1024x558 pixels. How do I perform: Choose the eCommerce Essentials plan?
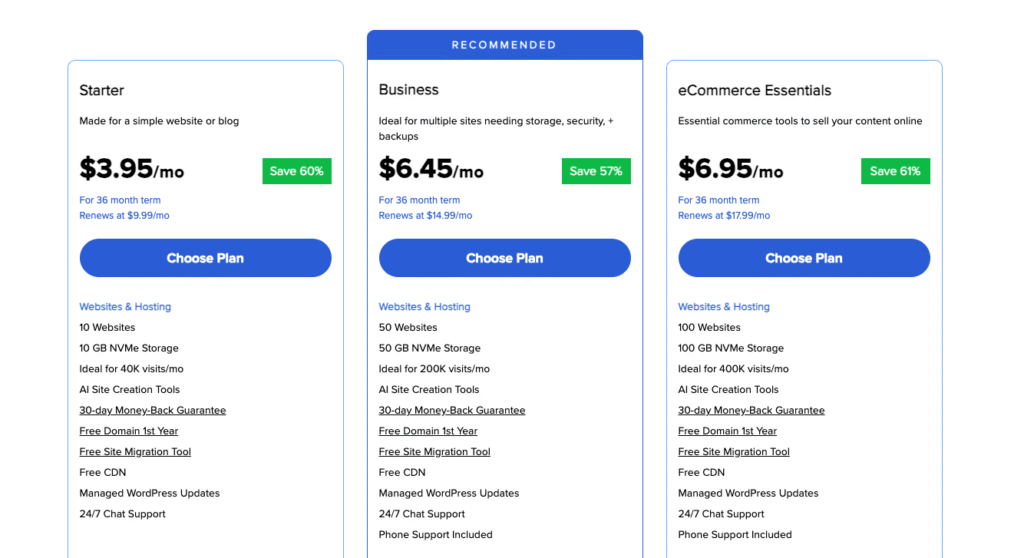[x=804, y=258]
